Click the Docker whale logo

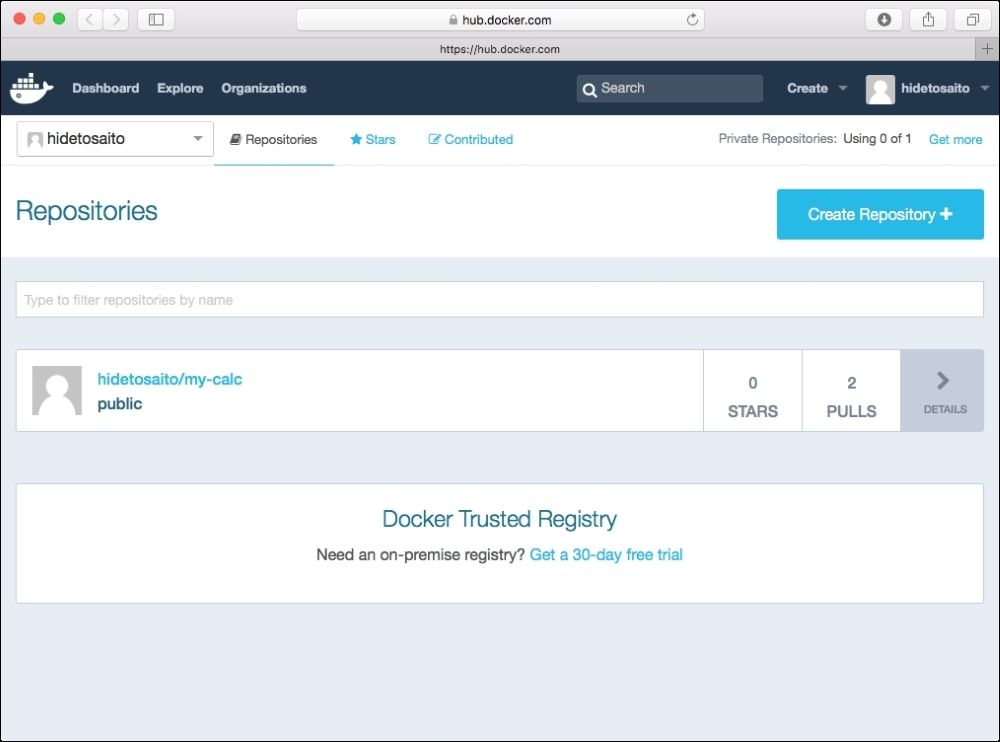tap(31, 88)
